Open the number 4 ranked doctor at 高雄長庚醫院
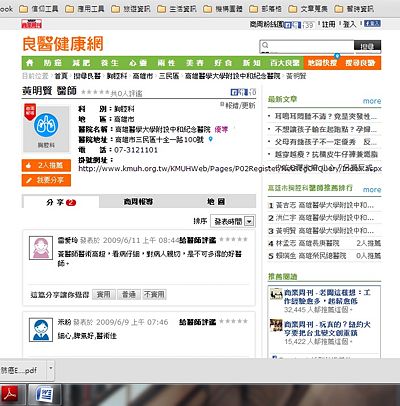Viewport: 400px width, 406px height. 324,243
